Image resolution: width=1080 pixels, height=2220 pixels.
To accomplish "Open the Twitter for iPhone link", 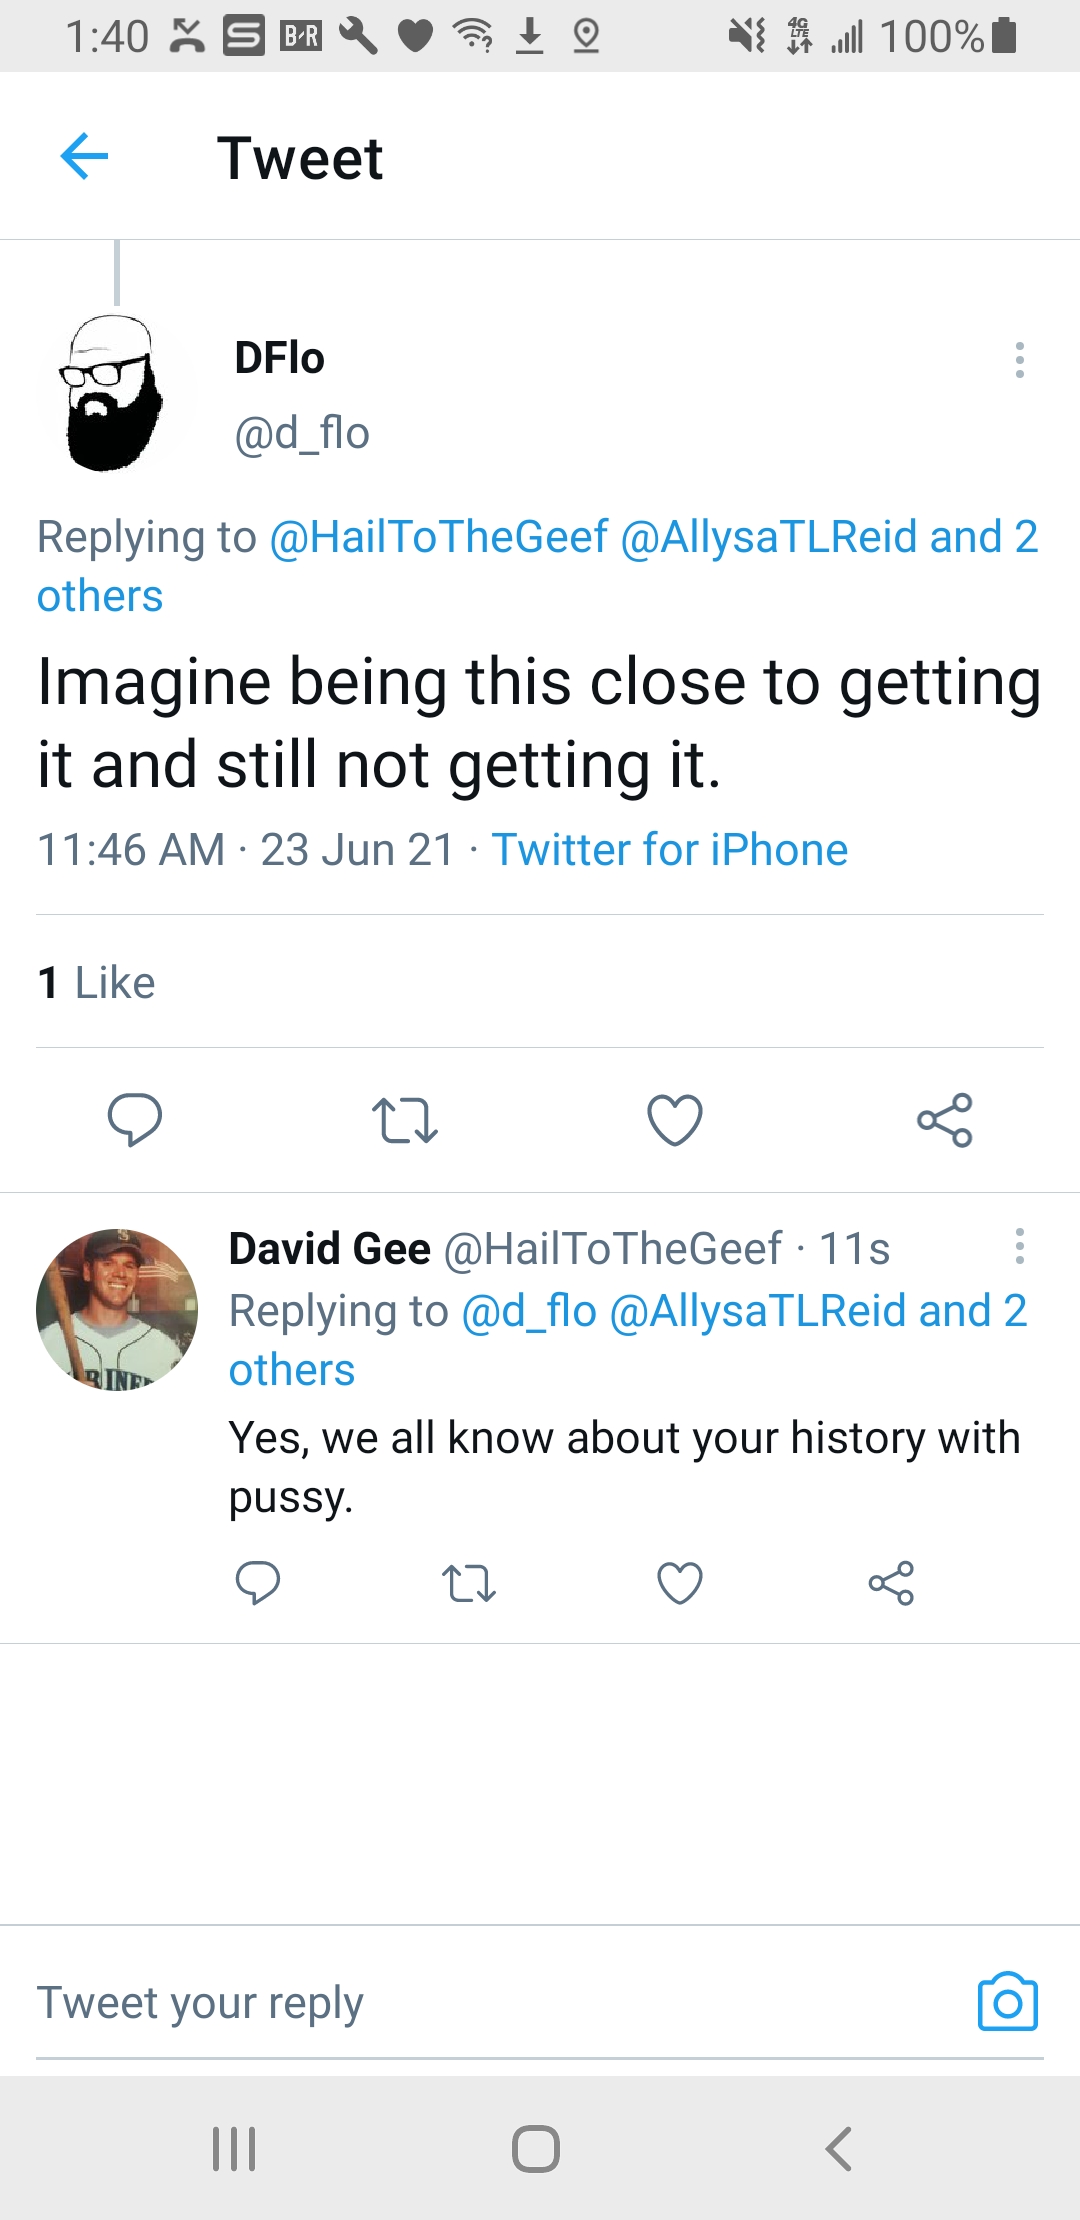I will [x=669, y=850].
